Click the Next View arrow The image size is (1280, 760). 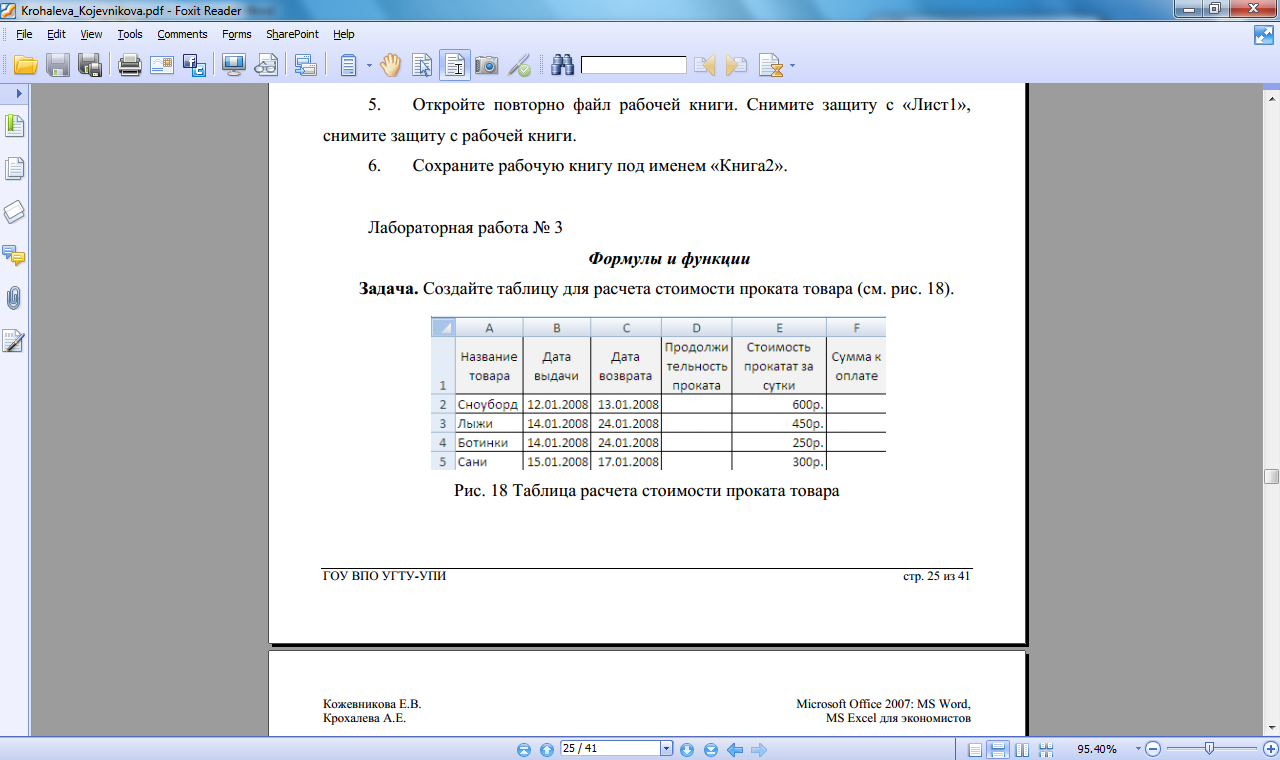759,749
